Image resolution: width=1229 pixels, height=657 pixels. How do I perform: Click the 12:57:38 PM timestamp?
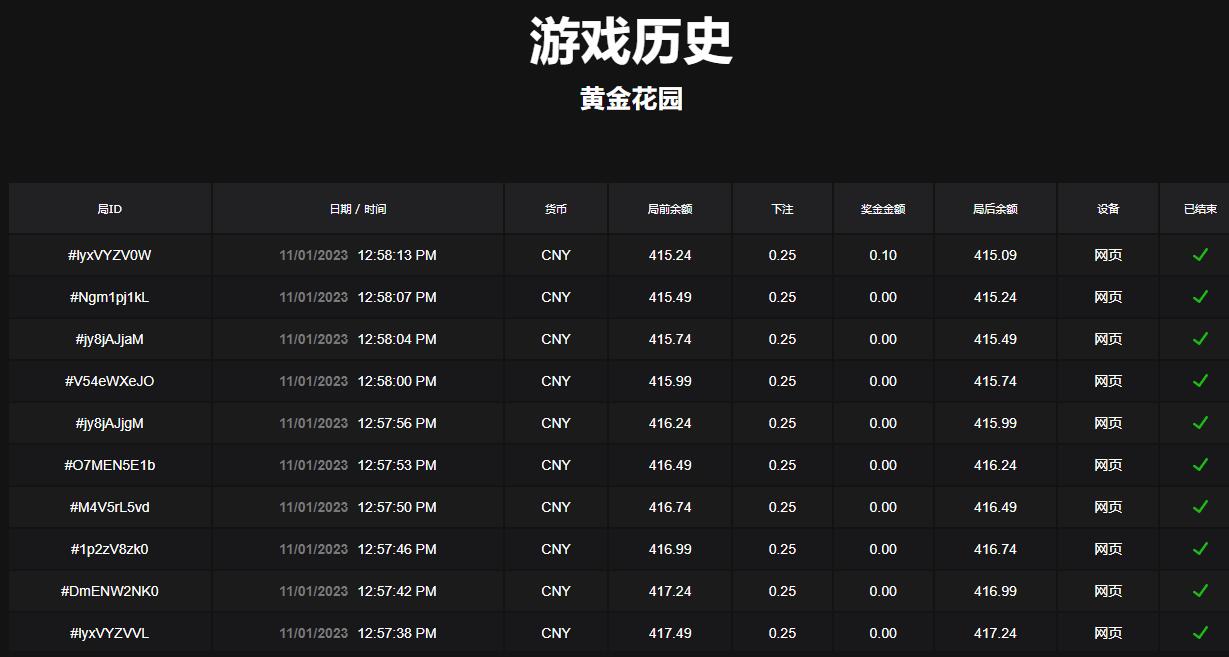397,633
